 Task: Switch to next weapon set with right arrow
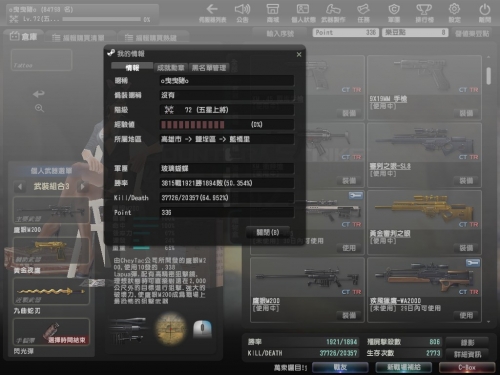[82, 186]
